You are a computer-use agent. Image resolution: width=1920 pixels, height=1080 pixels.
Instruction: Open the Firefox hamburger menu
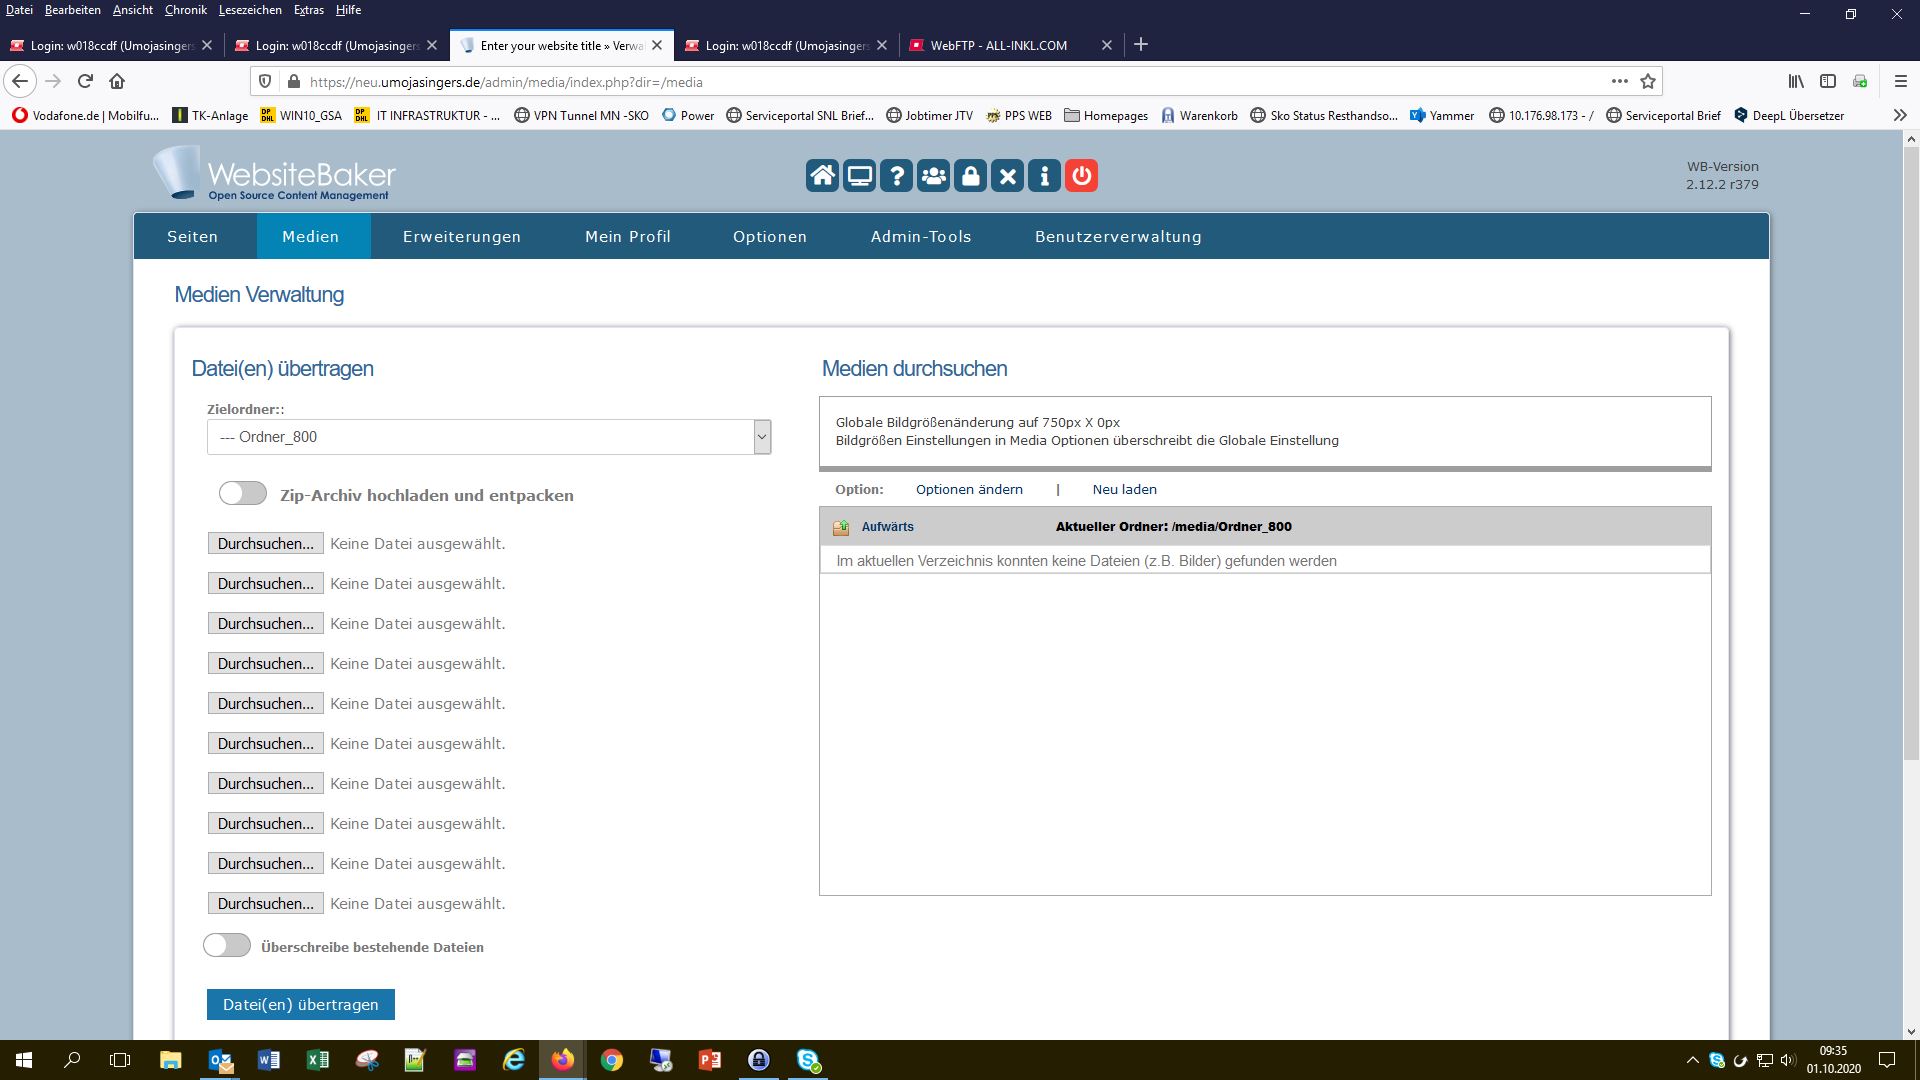point(1900,81)
